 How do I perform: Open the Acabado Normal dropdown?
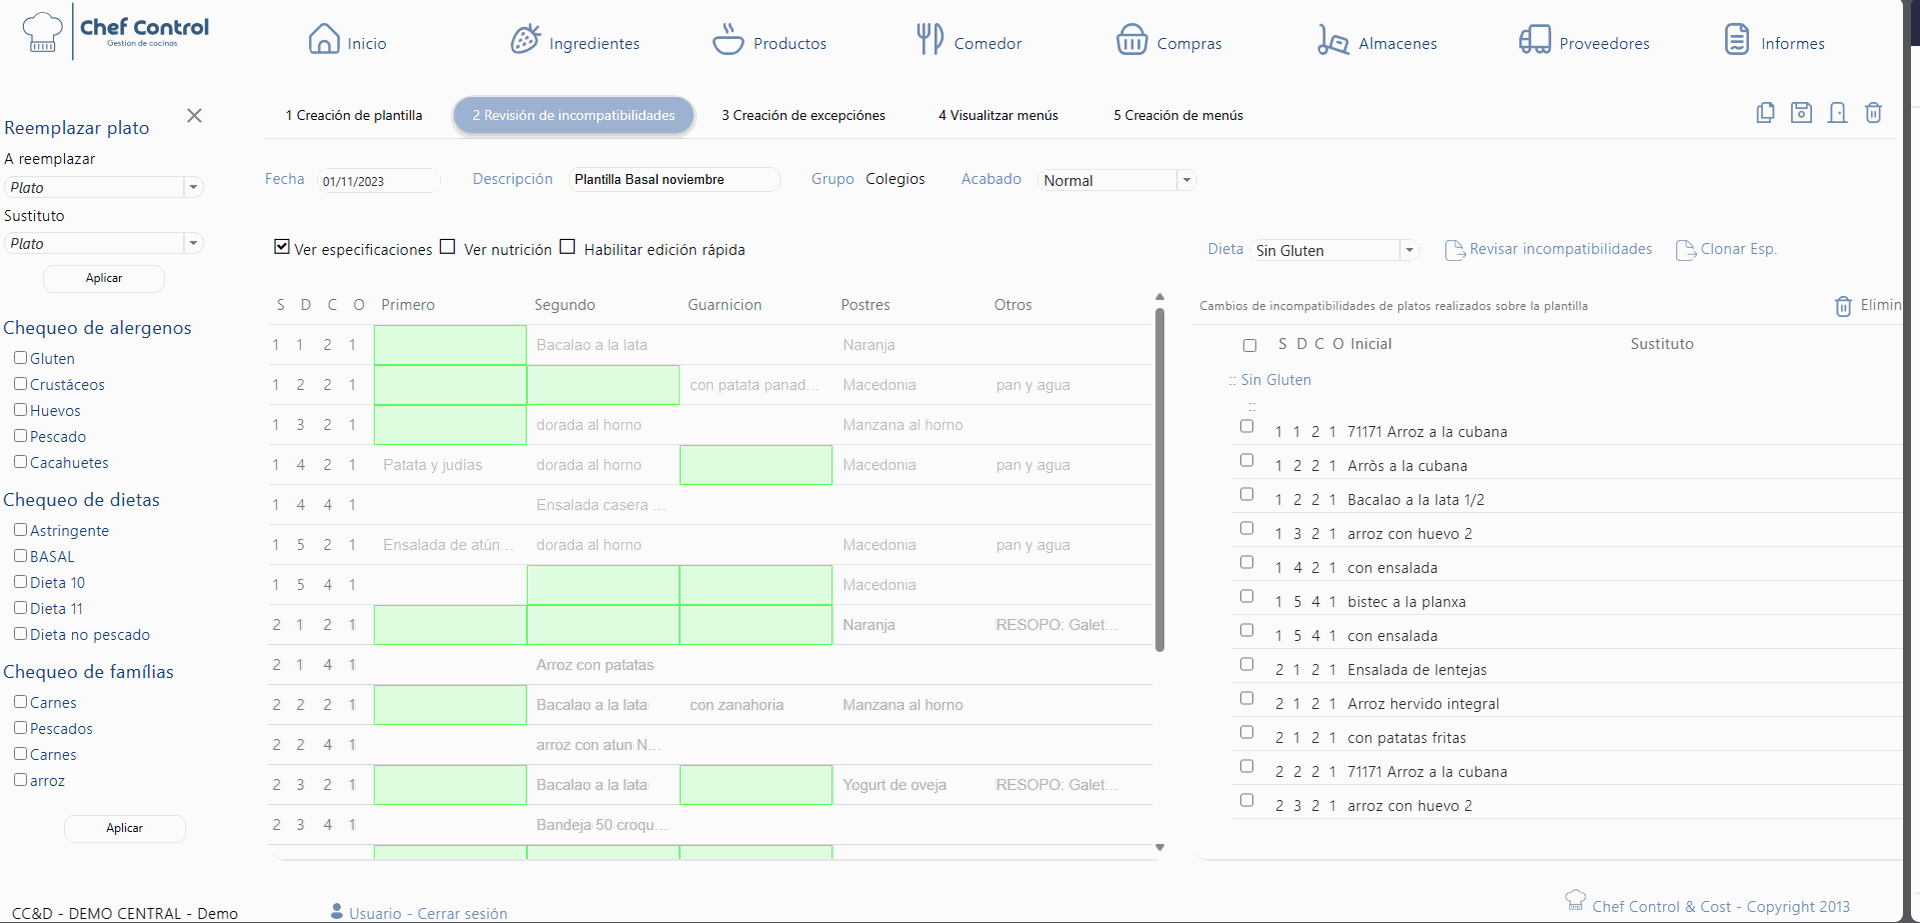coord(1186,180)
